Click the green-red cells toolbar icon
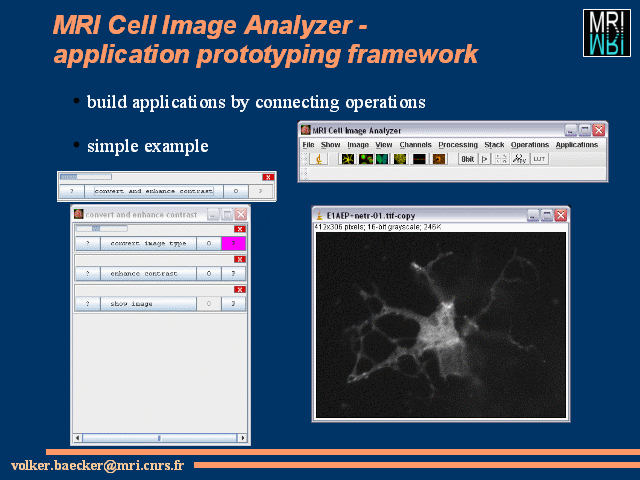The height and width of the screenshot is (480, 640). tap(365, 159)
